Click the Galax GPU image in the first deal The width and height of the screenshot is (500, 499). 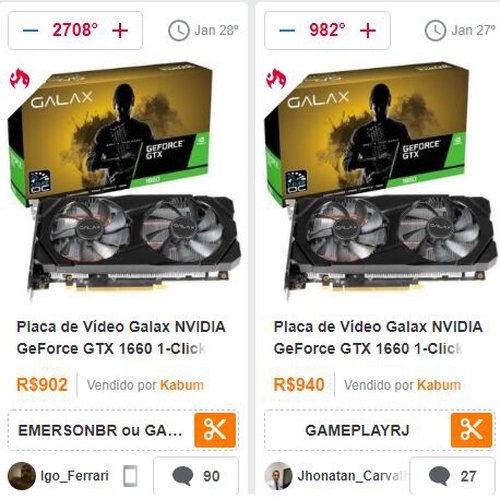click(124, 182)
